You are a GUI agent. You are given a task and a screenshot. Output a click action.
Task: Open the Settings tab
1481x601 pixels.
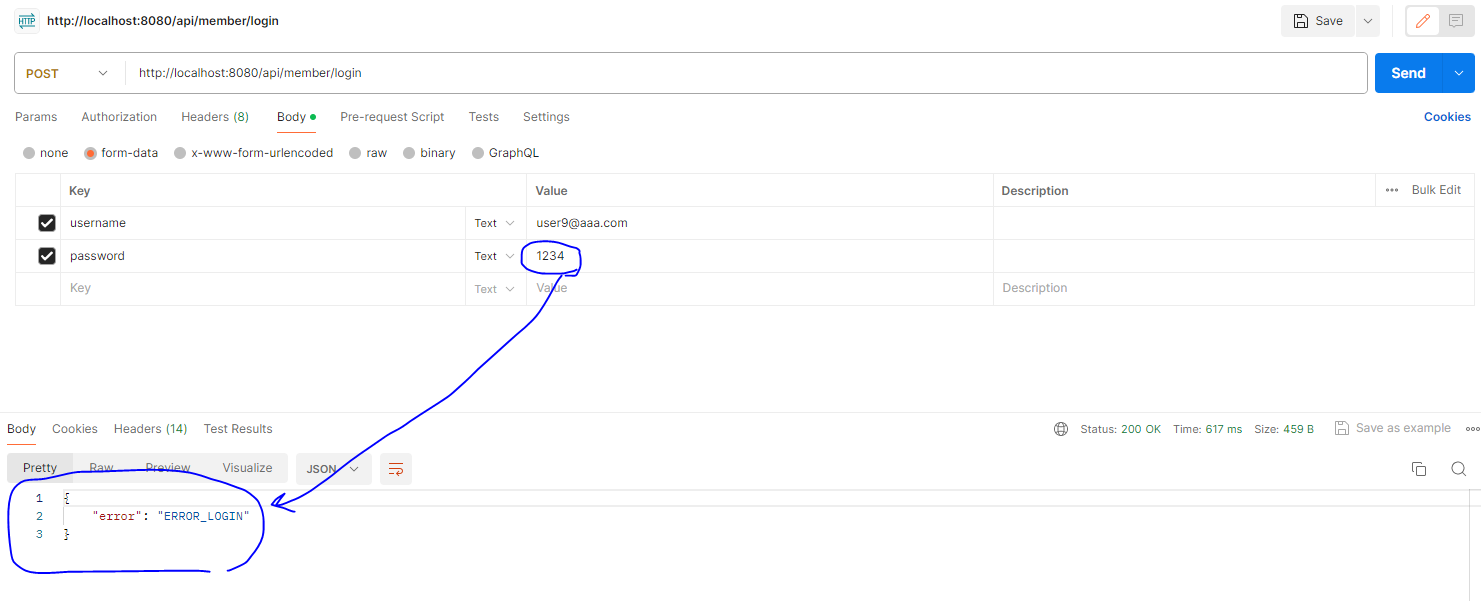(x=546, y=117)
